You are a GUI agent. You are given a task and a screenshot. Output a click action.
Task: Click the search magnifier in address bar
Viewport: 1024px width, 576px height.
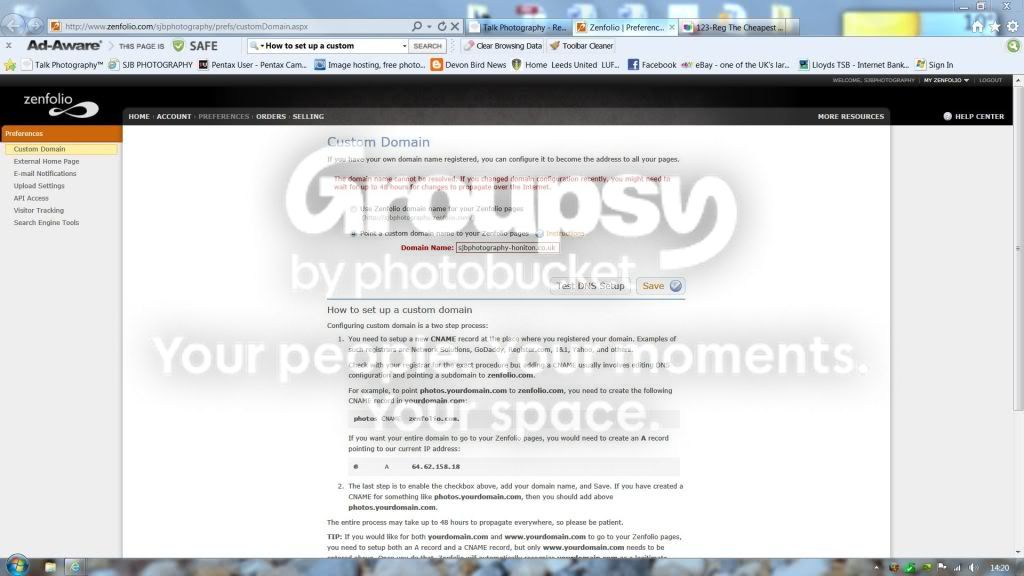[417, 26]
